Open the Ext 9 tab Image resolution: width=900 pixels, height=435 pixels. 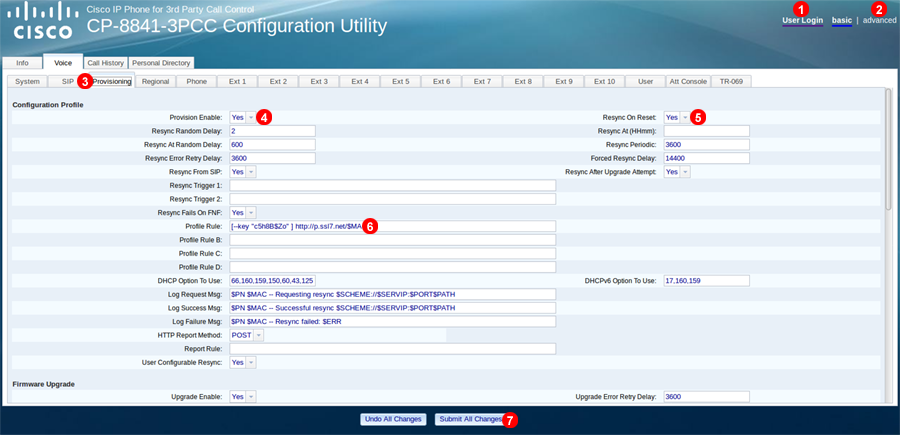click(x=564, y=81)
